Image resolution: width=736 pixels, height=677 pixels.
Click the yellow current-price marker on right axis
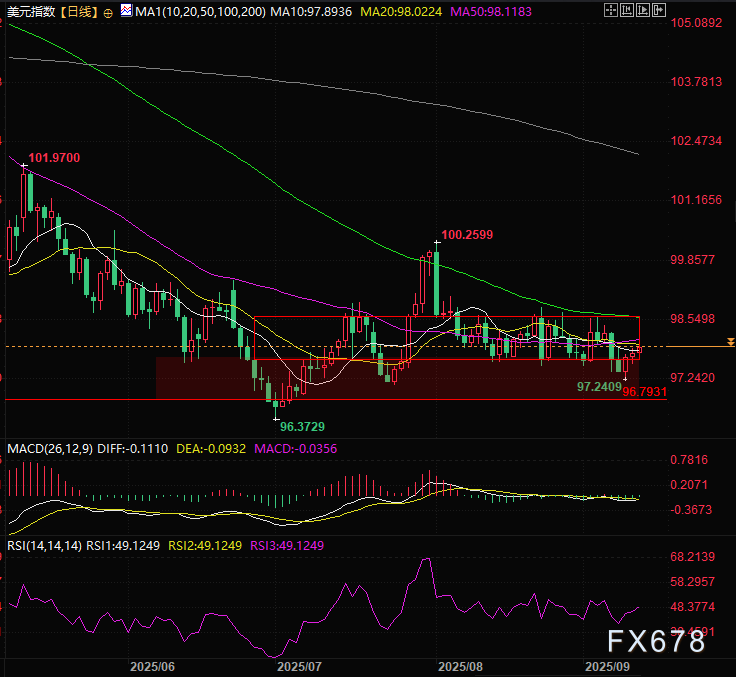pyautogui.click(x=730, y=343)
